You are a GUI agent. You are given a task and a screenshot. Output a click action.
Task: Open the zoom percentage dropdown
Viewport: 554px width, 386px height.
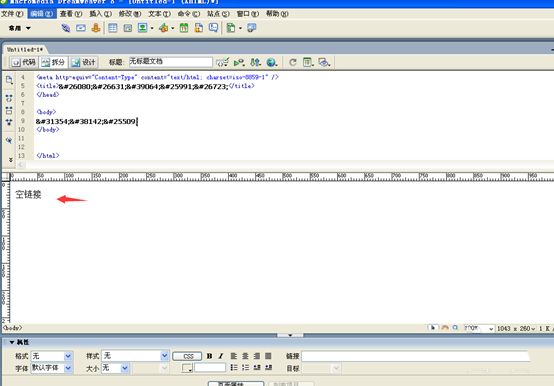click(491, 329)
